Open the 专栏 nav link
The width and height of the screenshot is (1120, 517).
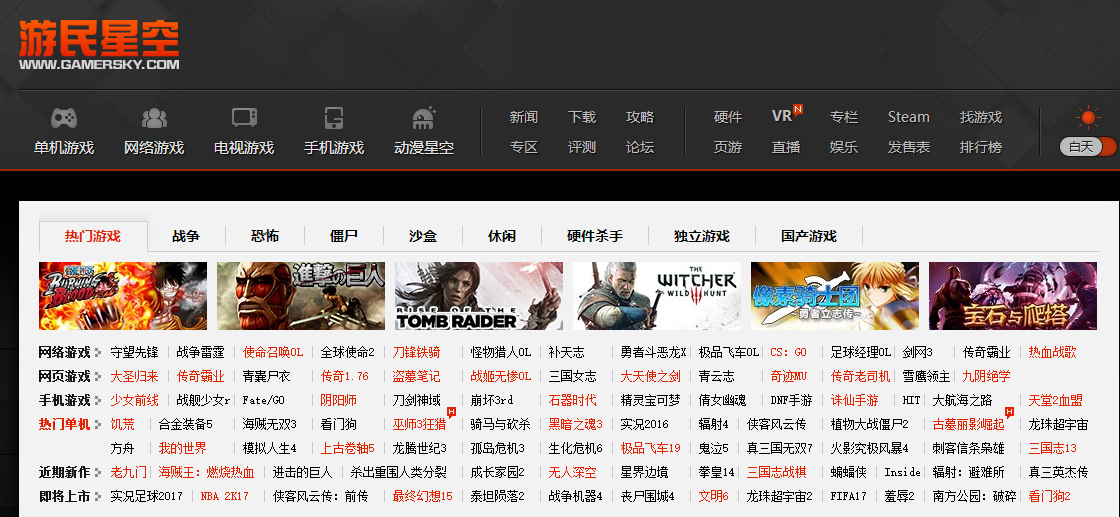[x=844, y=117]
